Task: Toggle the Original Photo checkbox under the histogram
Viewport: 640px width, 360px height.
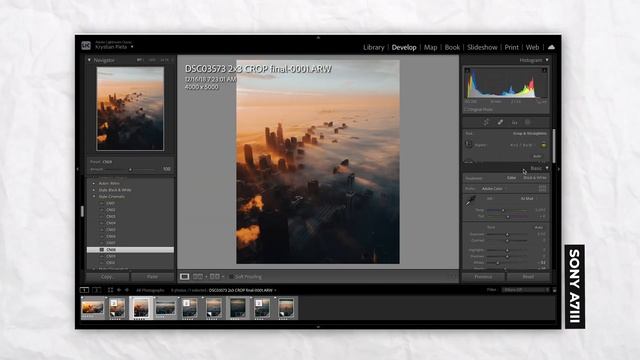Action: [466, 109]
